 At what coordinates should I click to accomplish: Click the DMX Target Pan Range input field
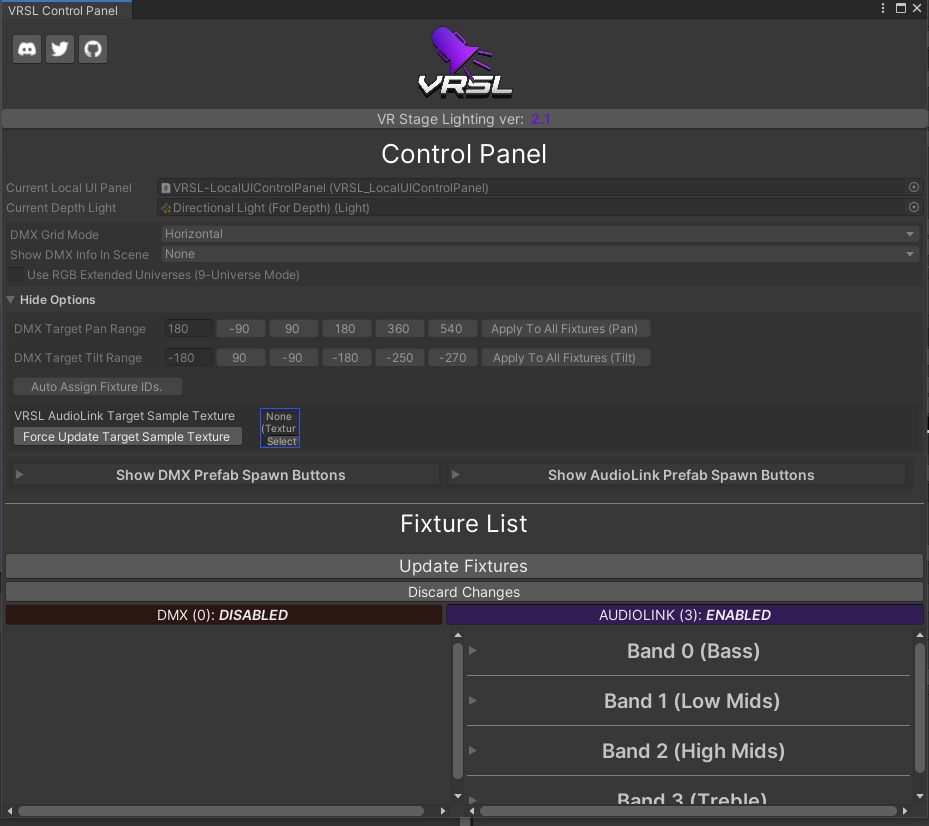[188, 329]
